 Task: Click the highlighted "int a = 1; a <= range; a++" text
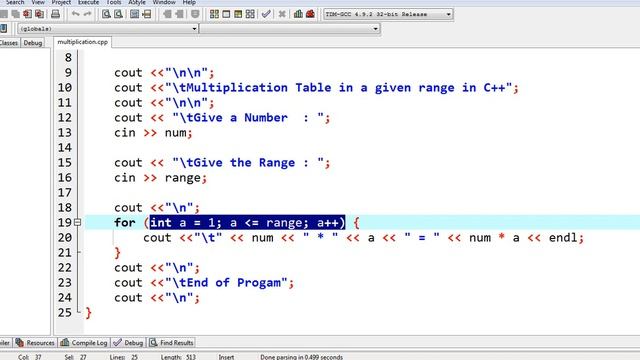pos(247,222)
